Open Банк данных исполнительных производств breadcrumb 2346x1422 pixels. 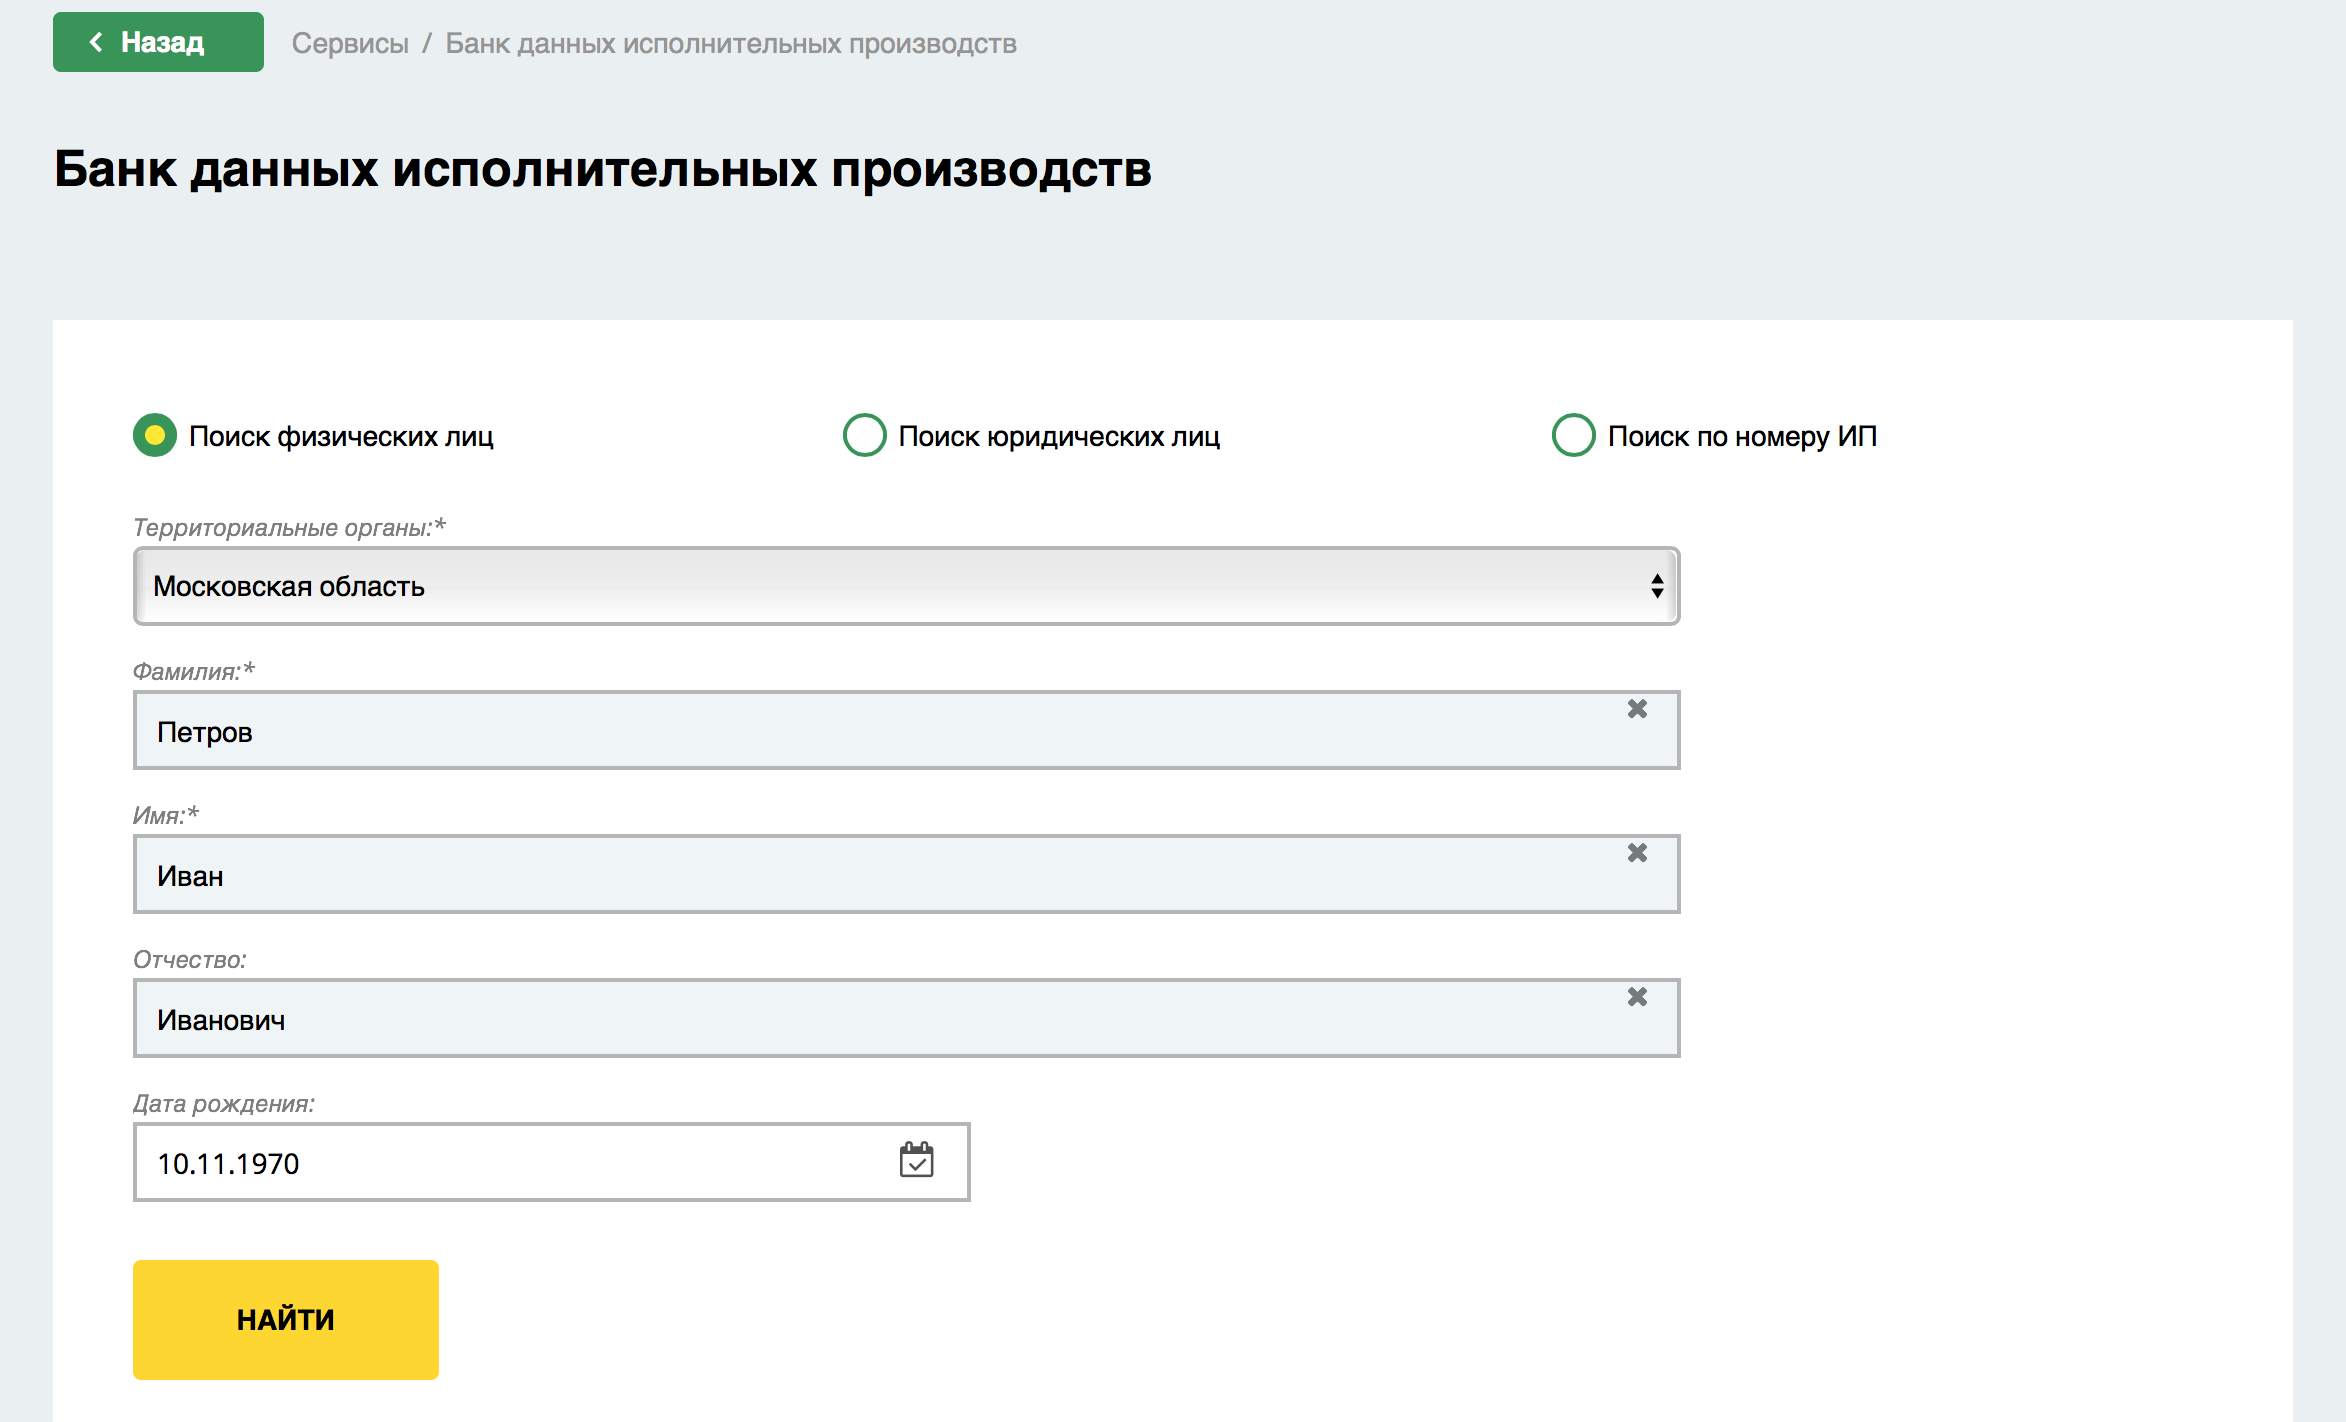coord(730,44)
